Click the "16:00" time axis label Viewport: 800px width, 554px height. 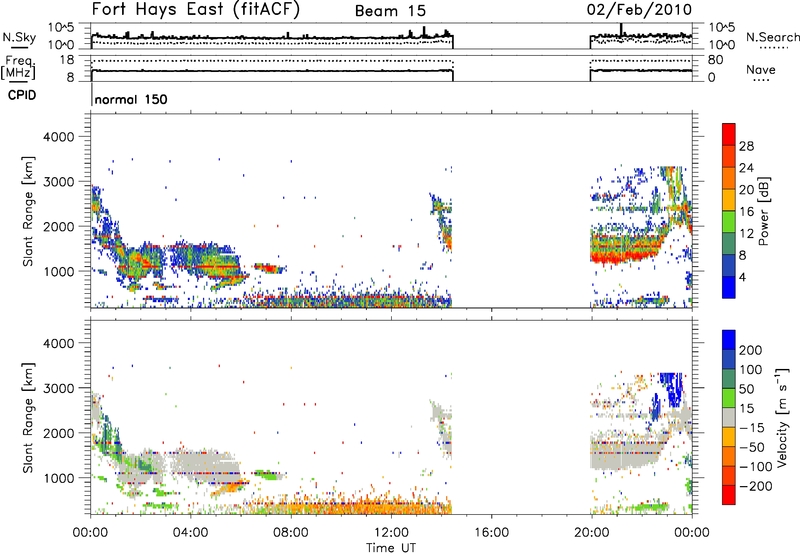[x=491, y=533]
